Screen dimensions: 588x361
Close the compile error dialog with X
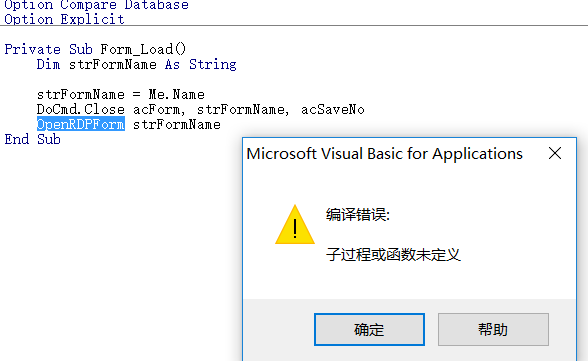(555, 153)
